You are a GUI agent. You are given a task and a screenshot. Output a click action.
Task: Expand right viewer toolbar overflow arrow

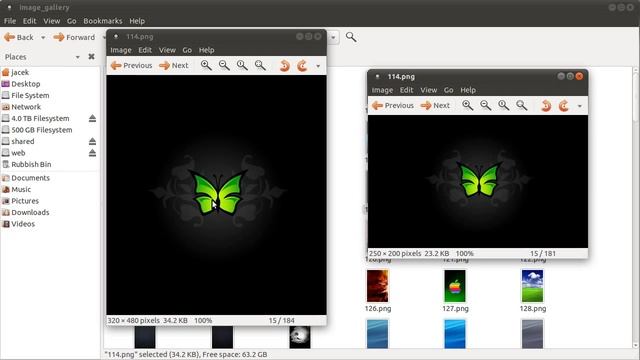[x=580, y=106]
